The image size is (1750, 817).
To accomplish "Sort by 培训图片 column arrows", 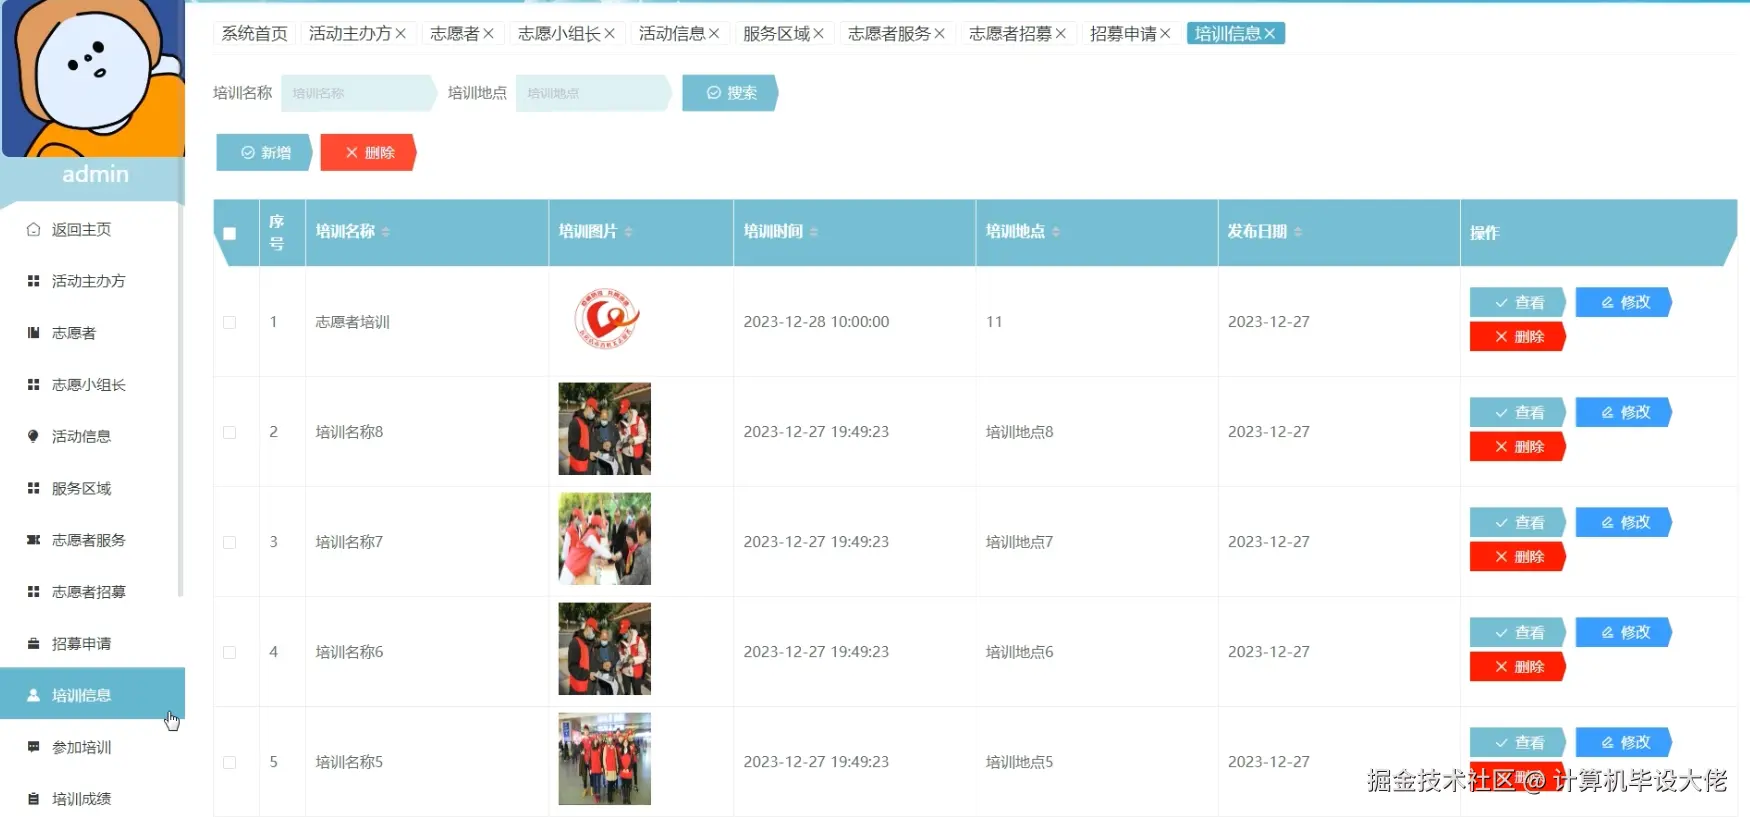I will (628, 232).
